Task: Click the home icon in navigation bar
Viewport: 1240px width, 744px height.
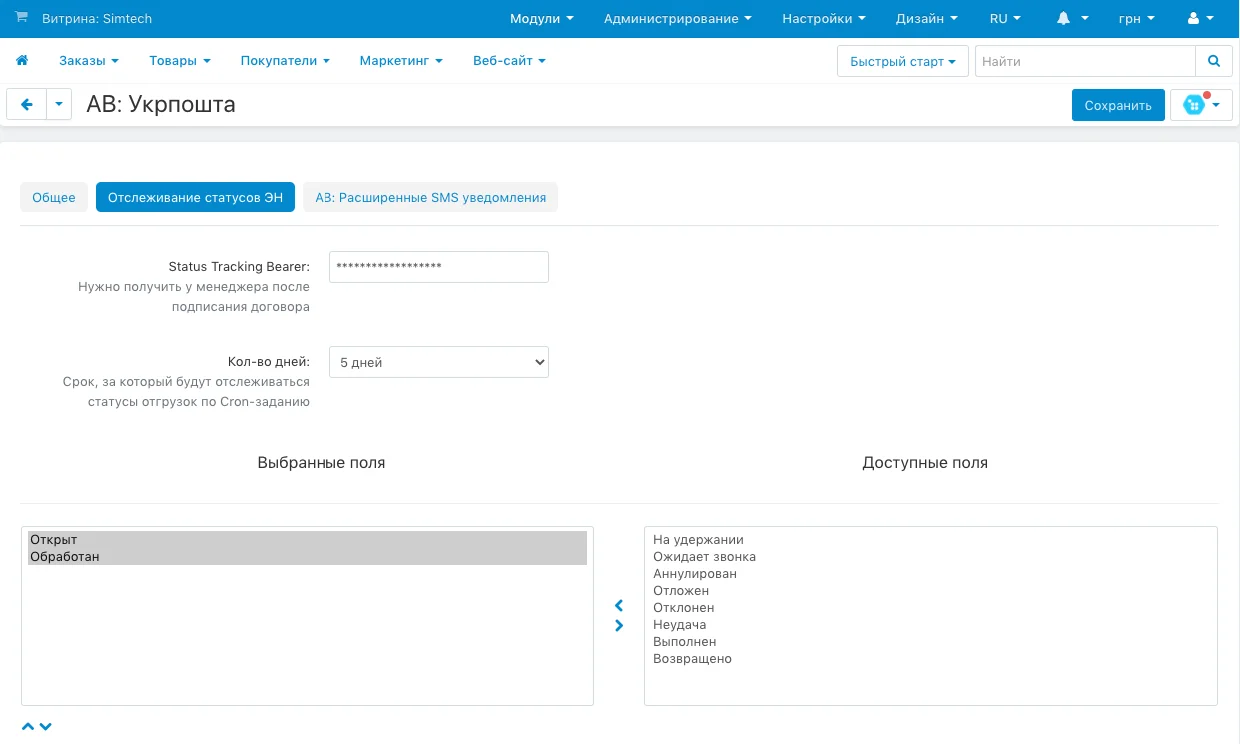Action: pos(22,61)
